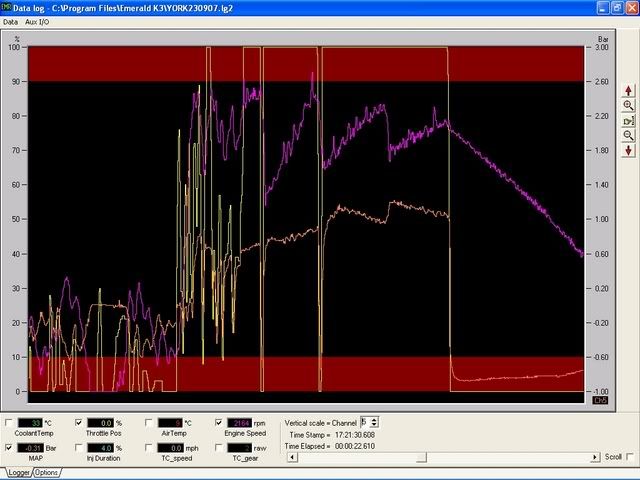Click the red up arrow button
The height and width of the screenshot is (480, 640).
tap(628, 90)
